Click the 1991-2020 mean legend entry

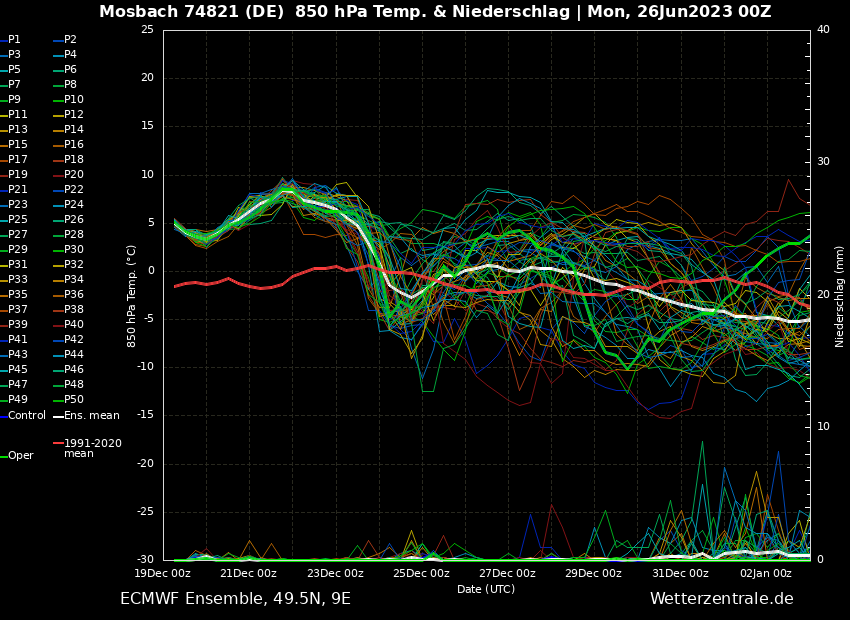[x=92, y=448]
